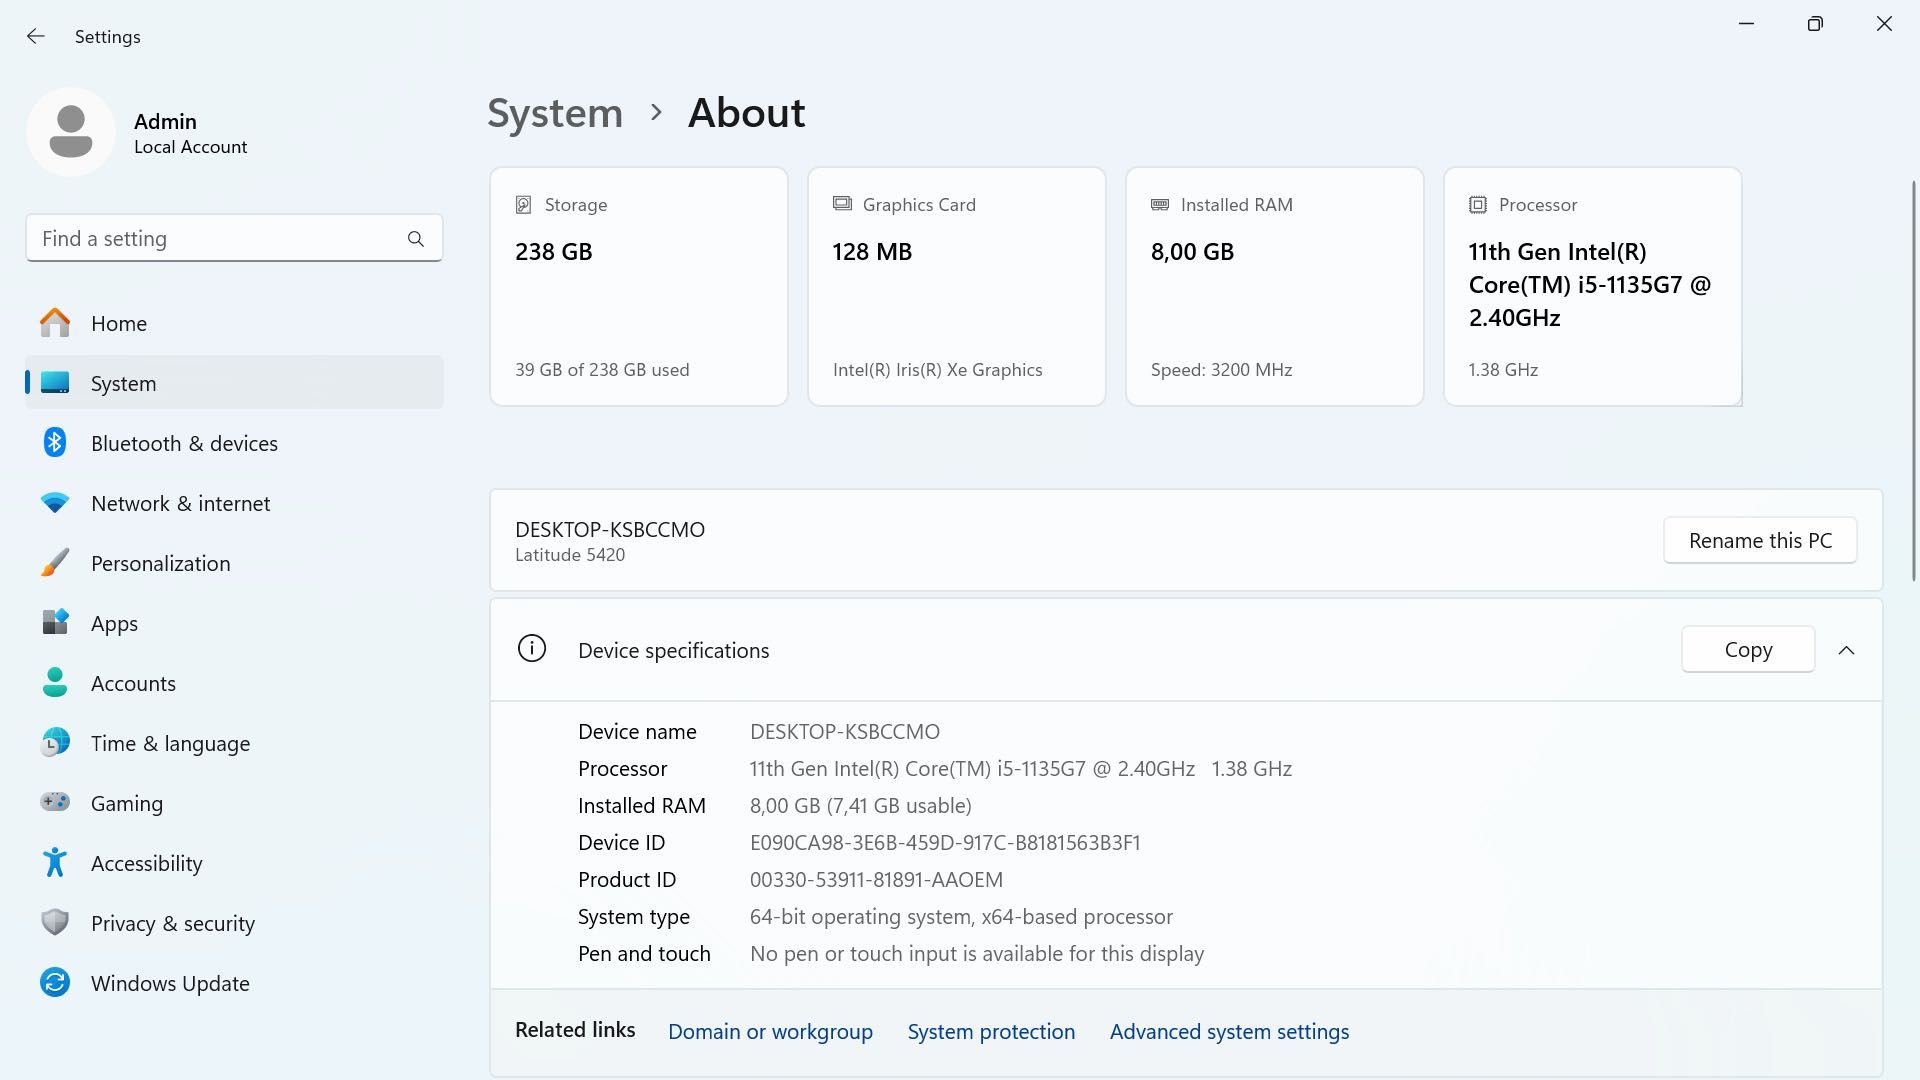Select Accounts in the sidebar
The image size is (1920, 1080).
coord(234,683)
